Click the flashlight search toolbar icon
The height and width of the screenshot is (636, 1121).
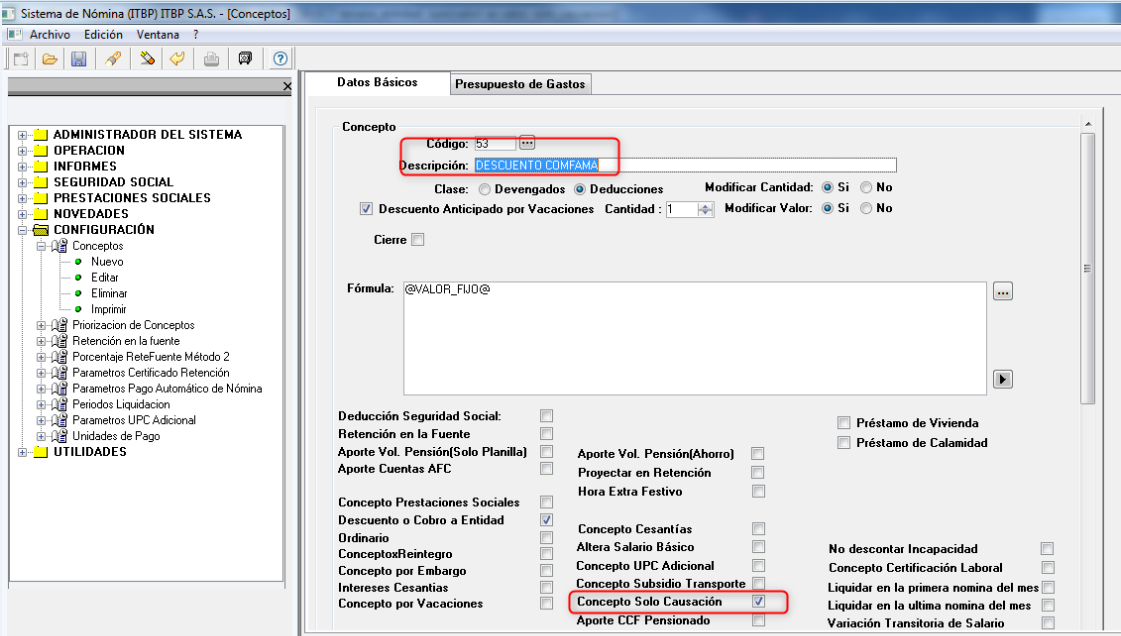coord(112,59)
